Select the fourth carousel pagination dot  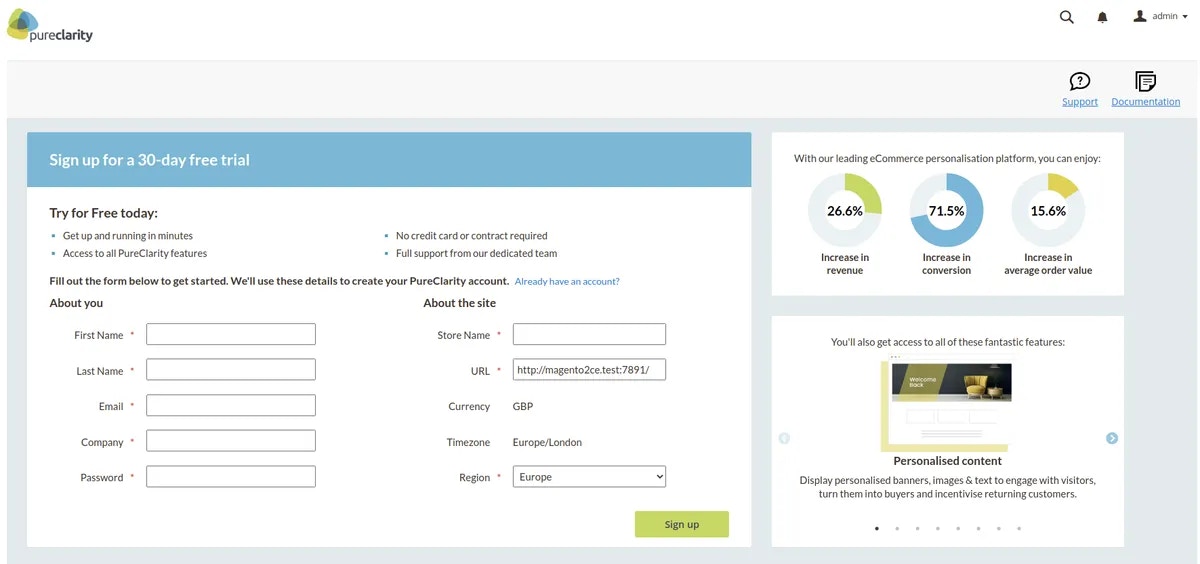pos(937,528)
